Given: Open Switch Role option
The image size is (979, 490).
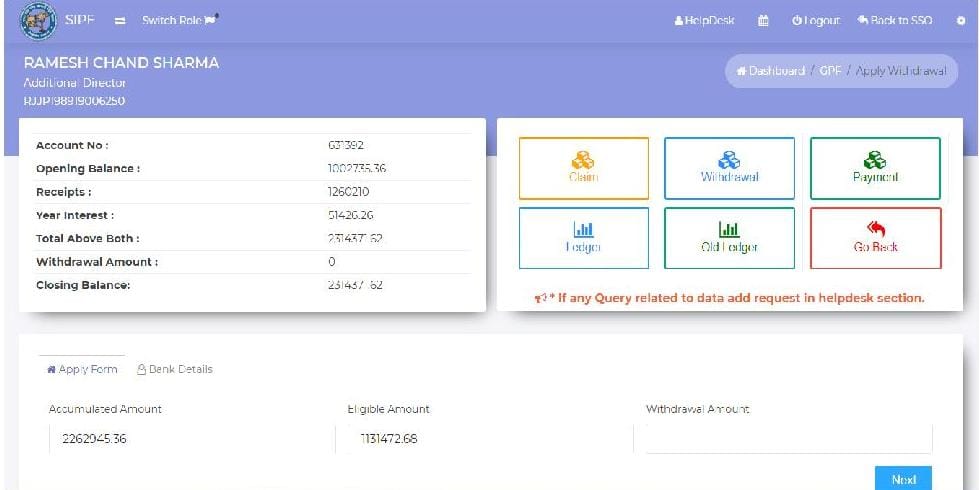Looking at the screenshot, I should coord(180,20).
